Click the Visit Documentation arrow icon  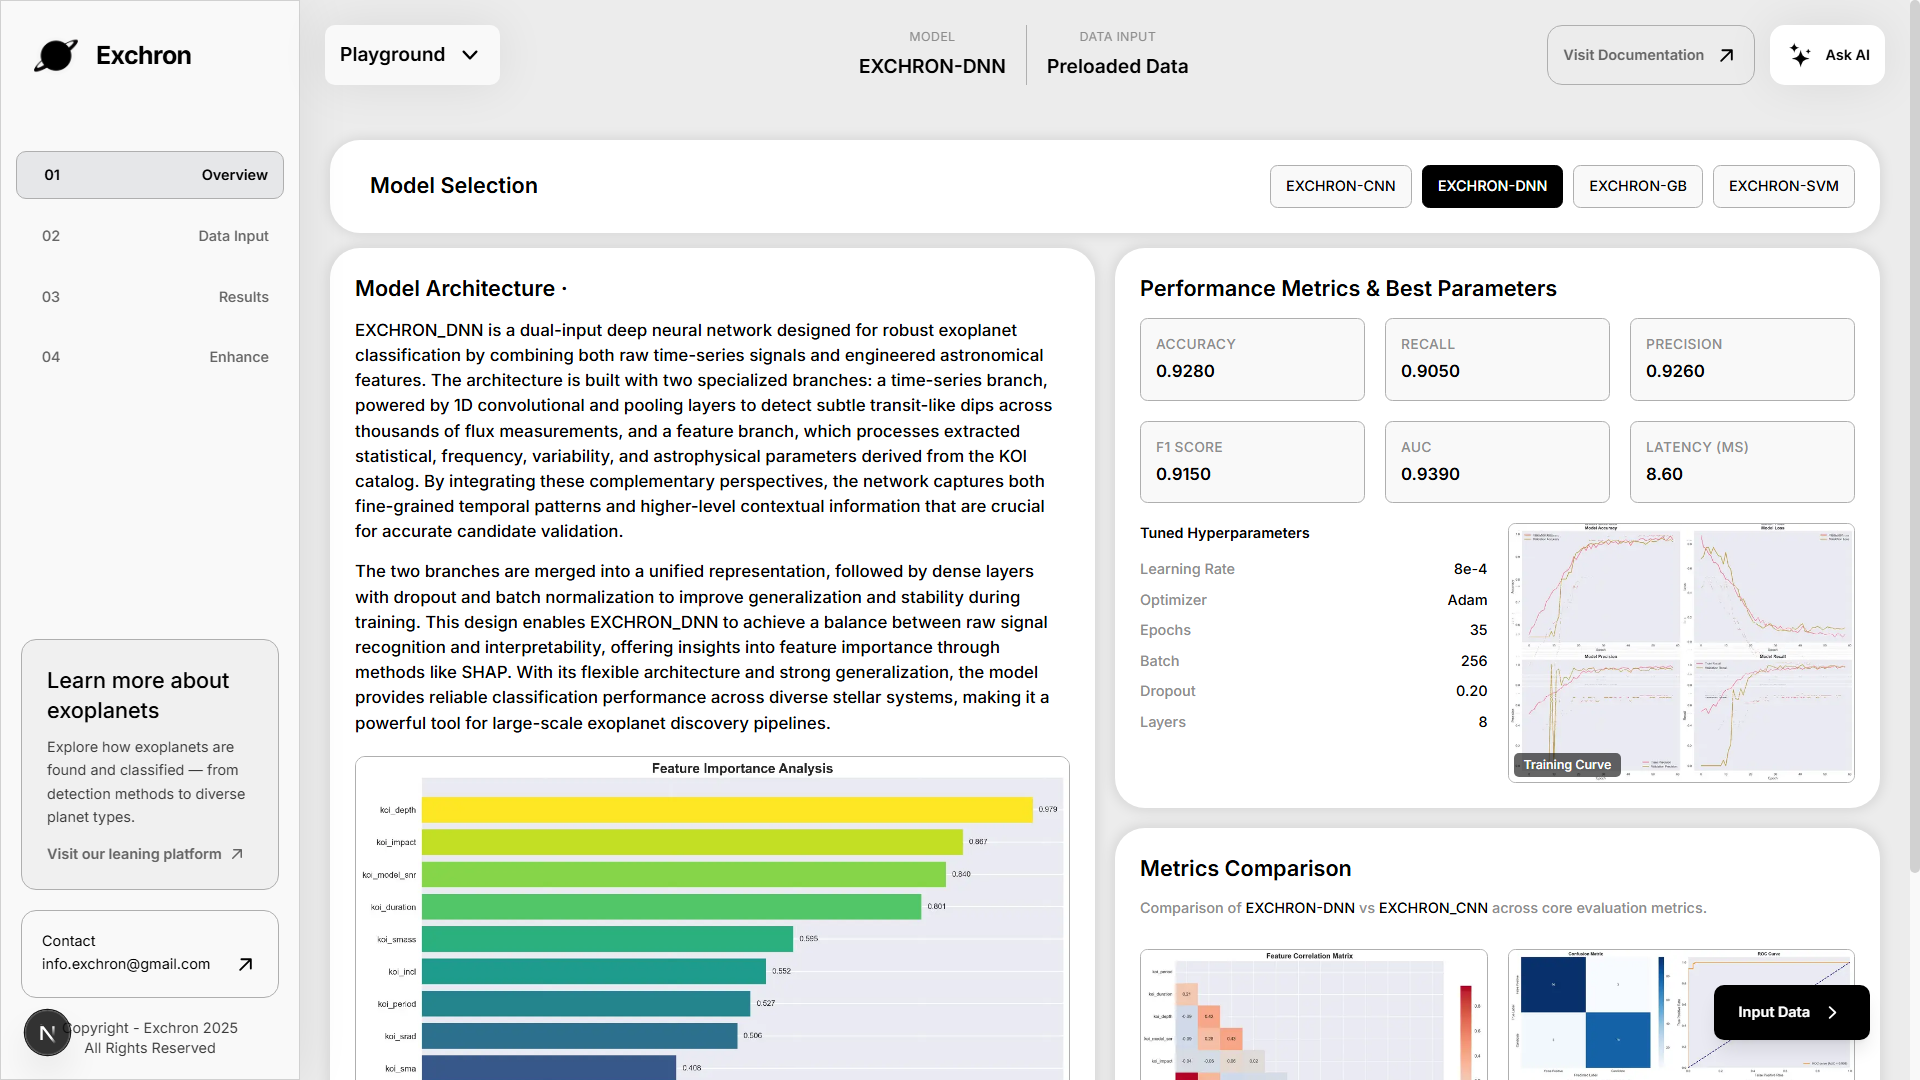[x=1726, y=55]
